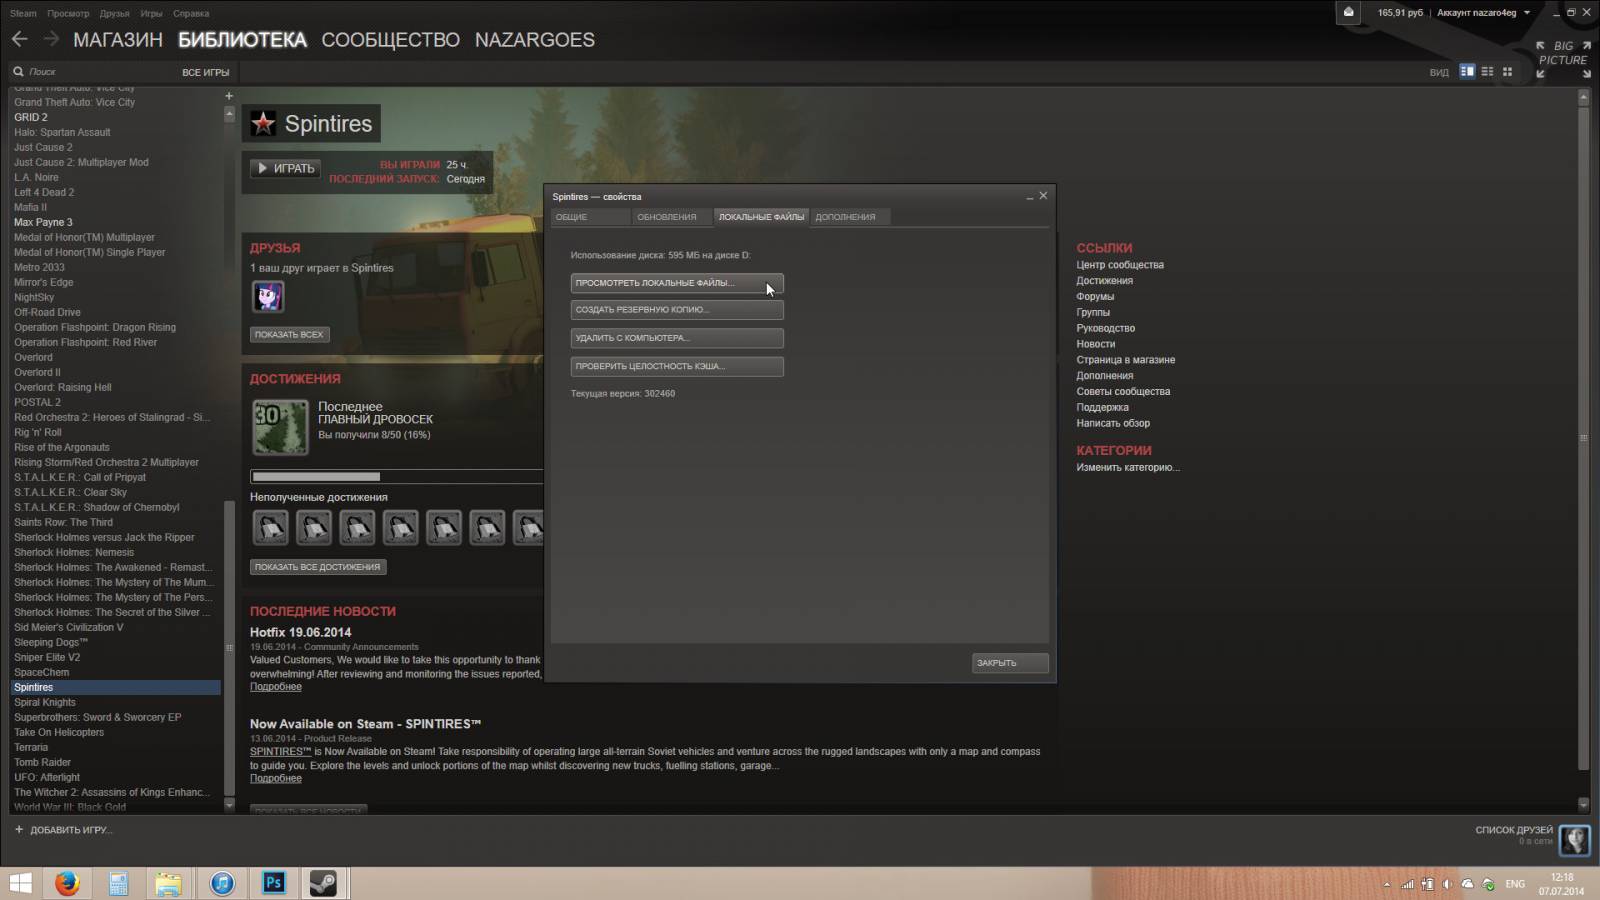Click the search magnifier icon

click(18, 72)
